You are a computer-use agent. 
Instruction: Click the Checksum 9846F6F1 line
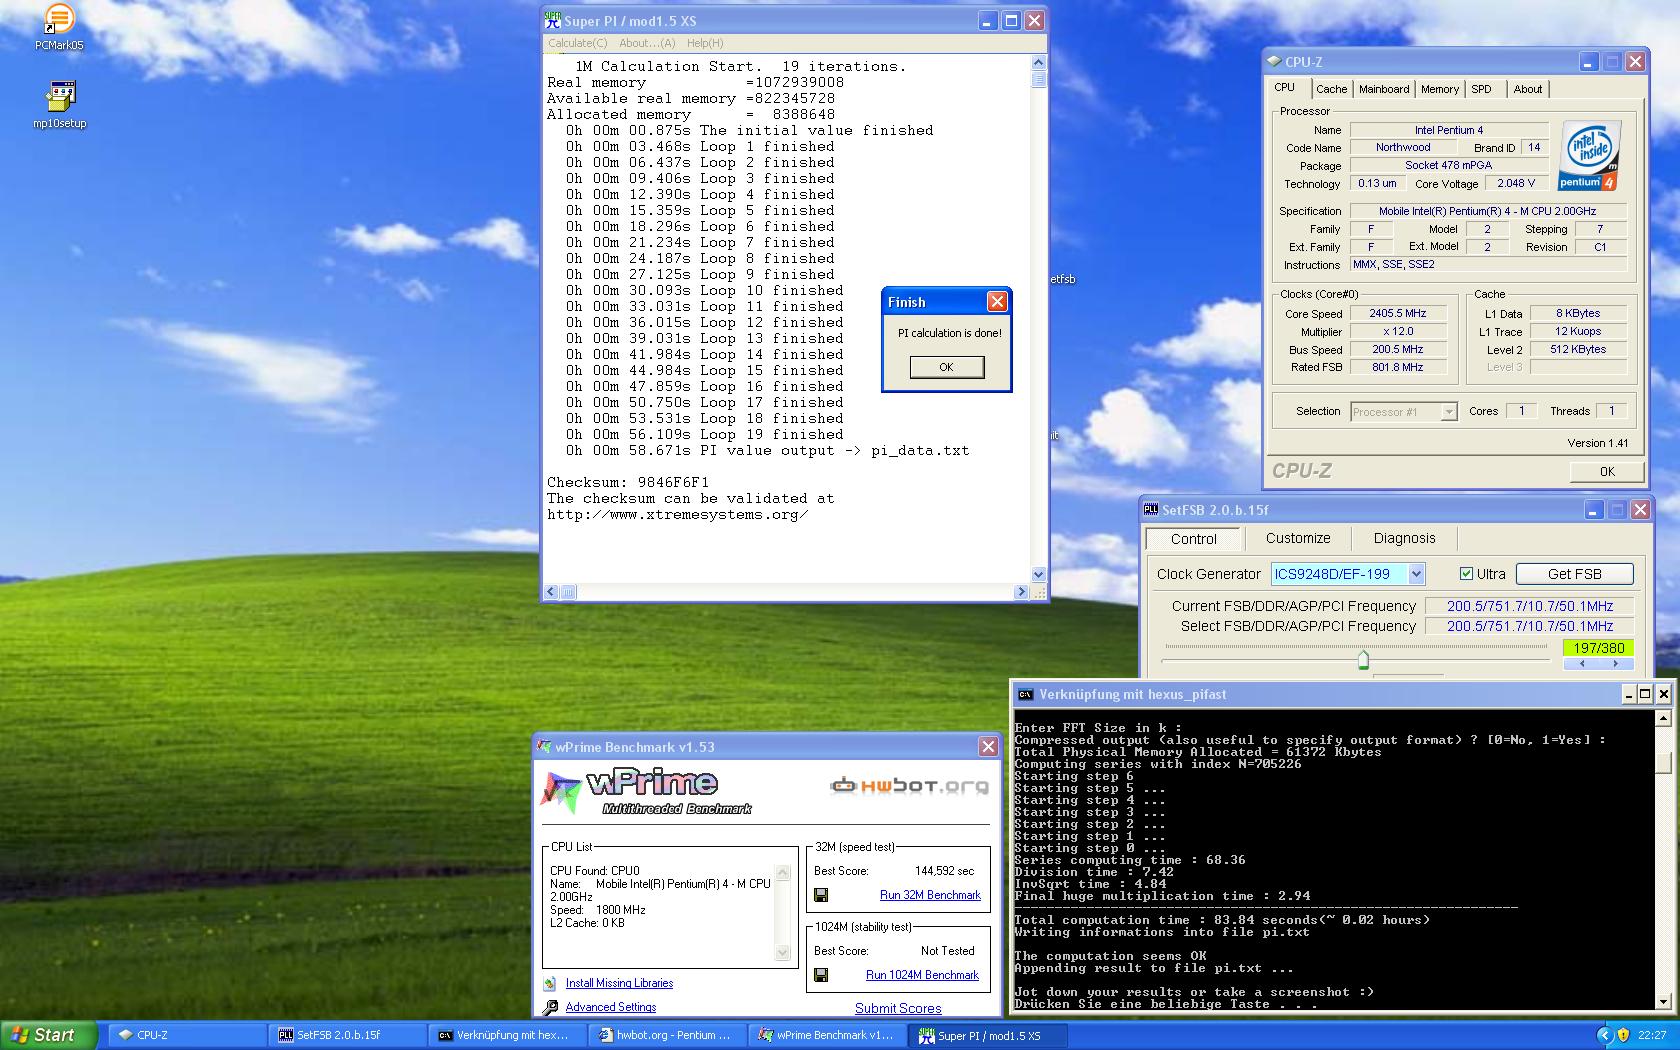(x=628, y=483)
